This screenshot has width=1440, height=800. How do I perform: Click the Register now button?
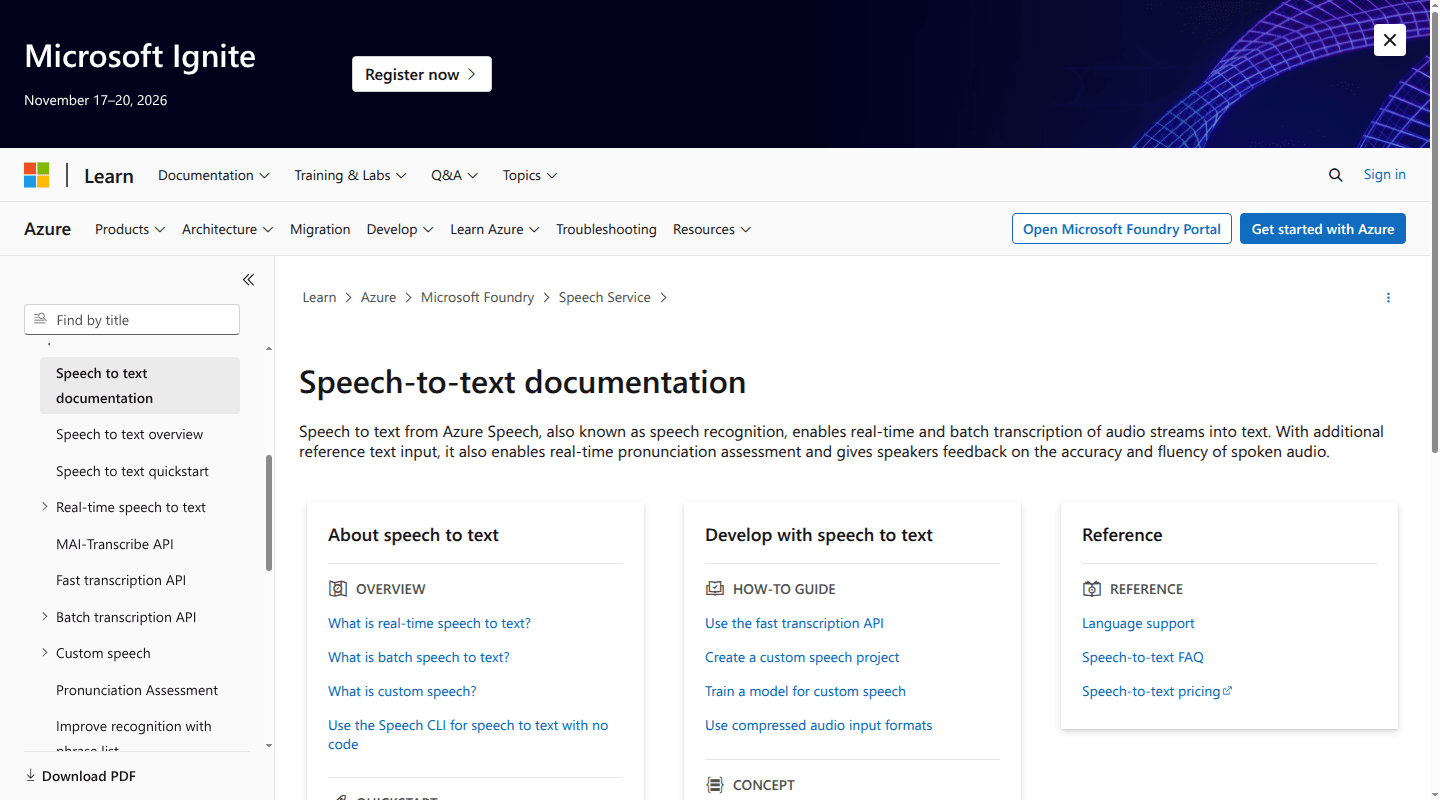point(422,74)
